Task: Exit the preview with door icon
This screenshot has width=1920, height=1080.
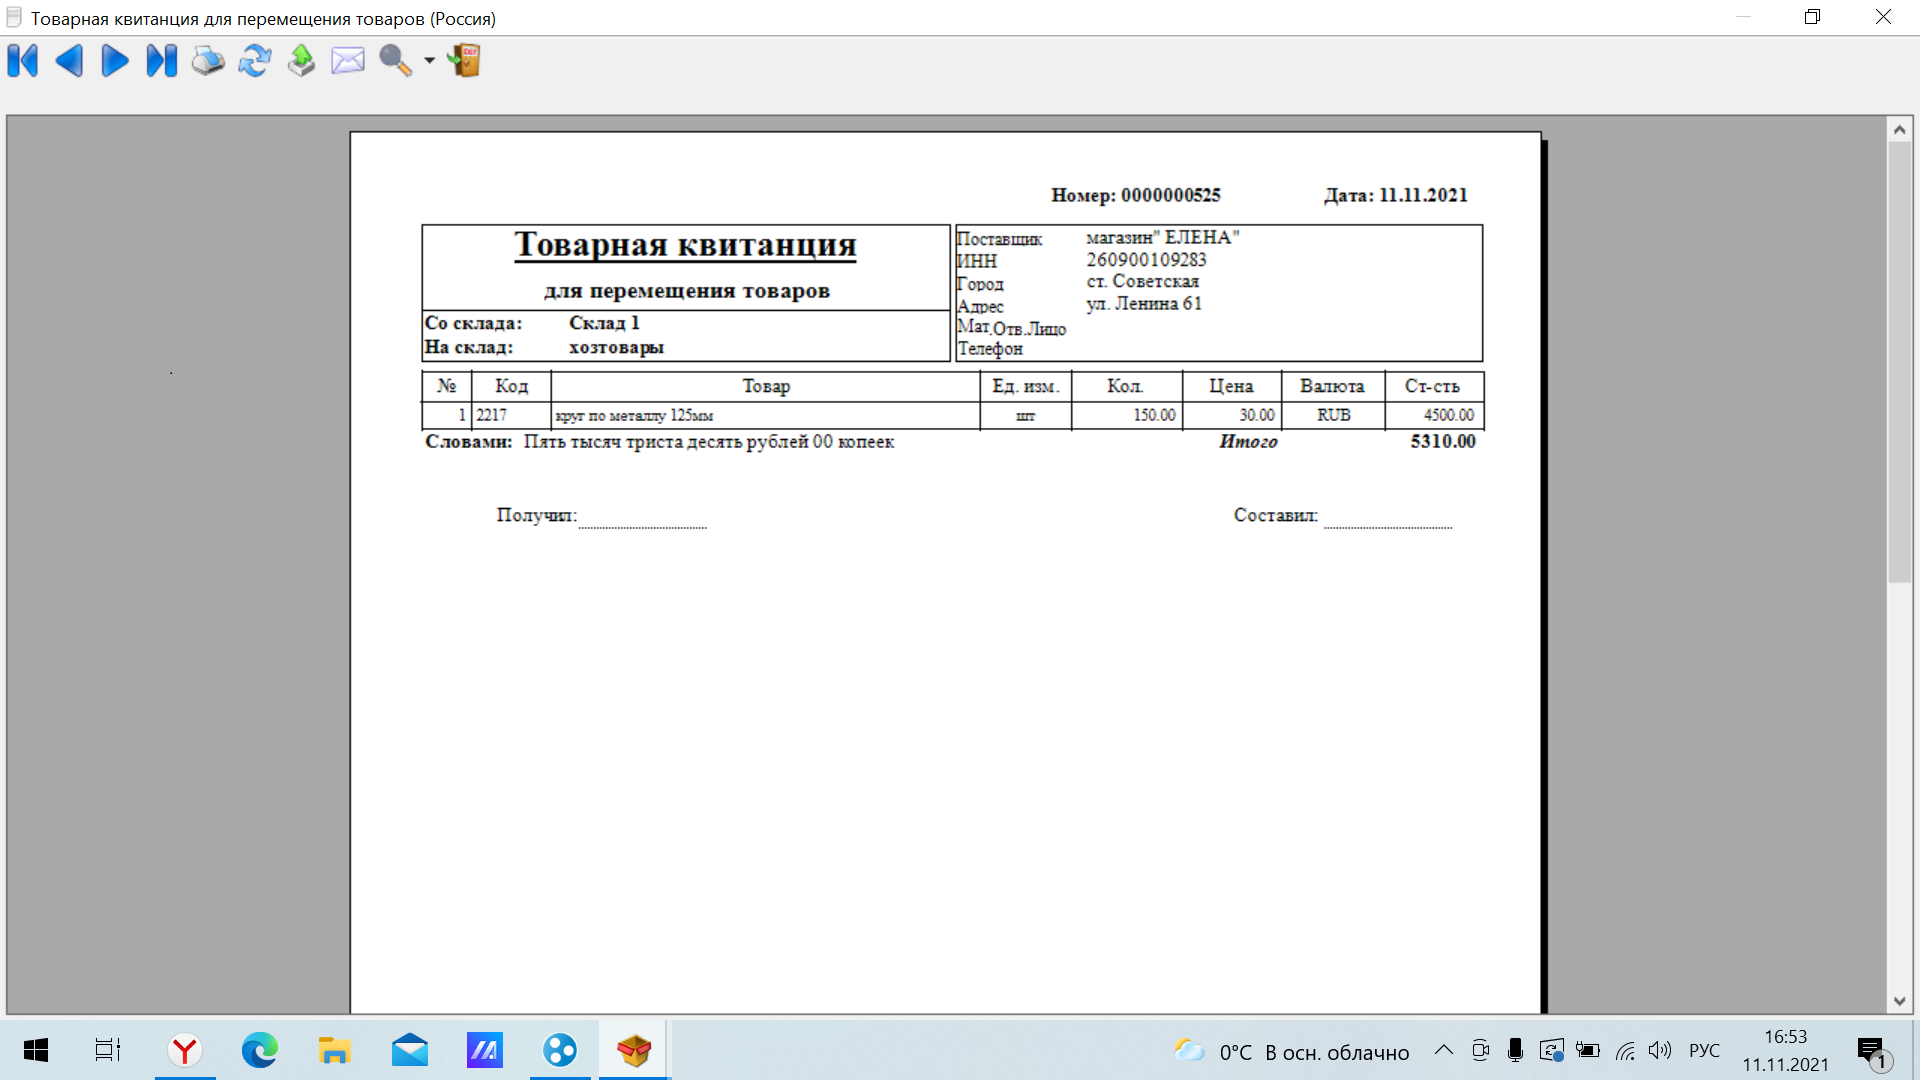Action: click(465, 61)
